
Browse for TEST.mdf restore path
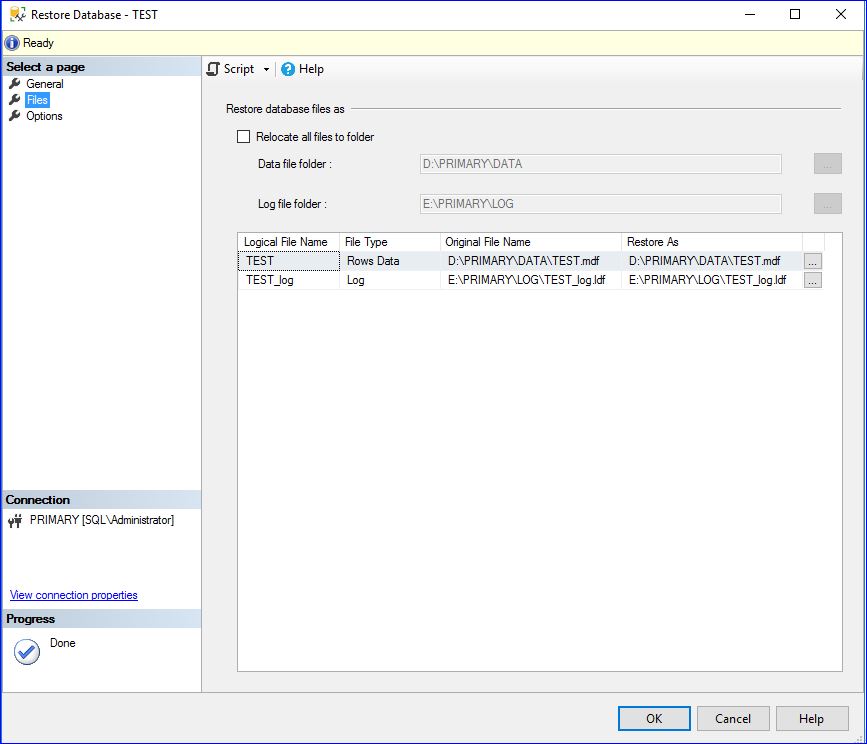tap(812, 261)
